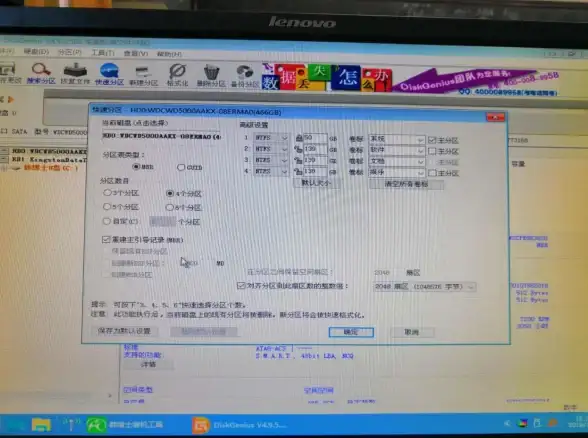The width and height of the screenshot is (588, 438).
Task: Click the network antenna icon on taskbar
Action: tap(71, 424)
